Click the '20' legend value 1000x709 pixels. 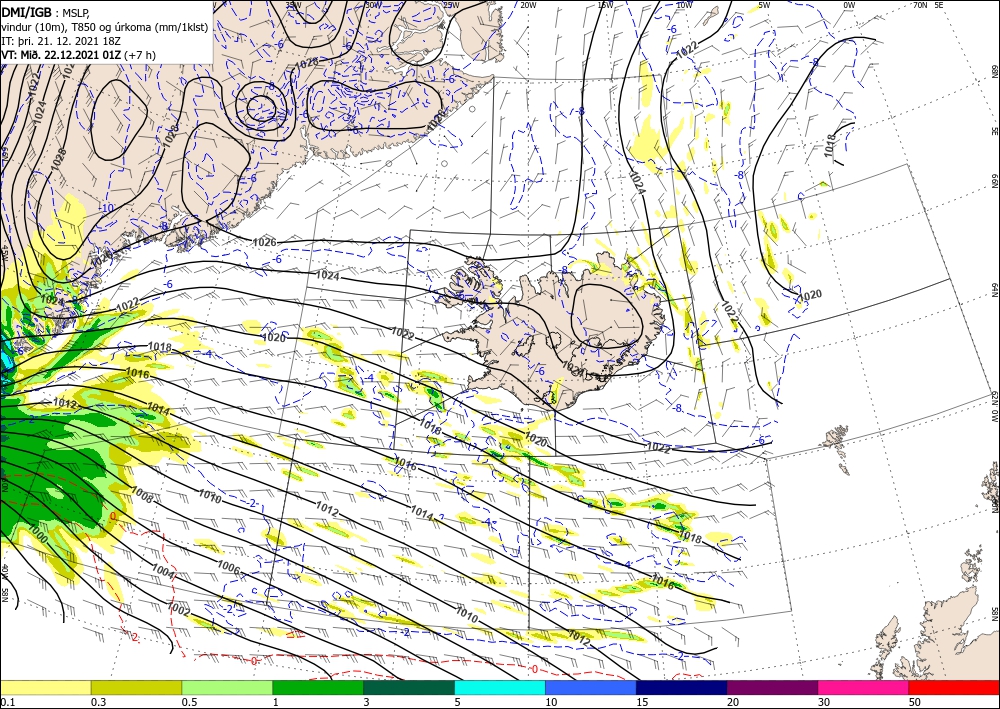[x=733, y=702]
